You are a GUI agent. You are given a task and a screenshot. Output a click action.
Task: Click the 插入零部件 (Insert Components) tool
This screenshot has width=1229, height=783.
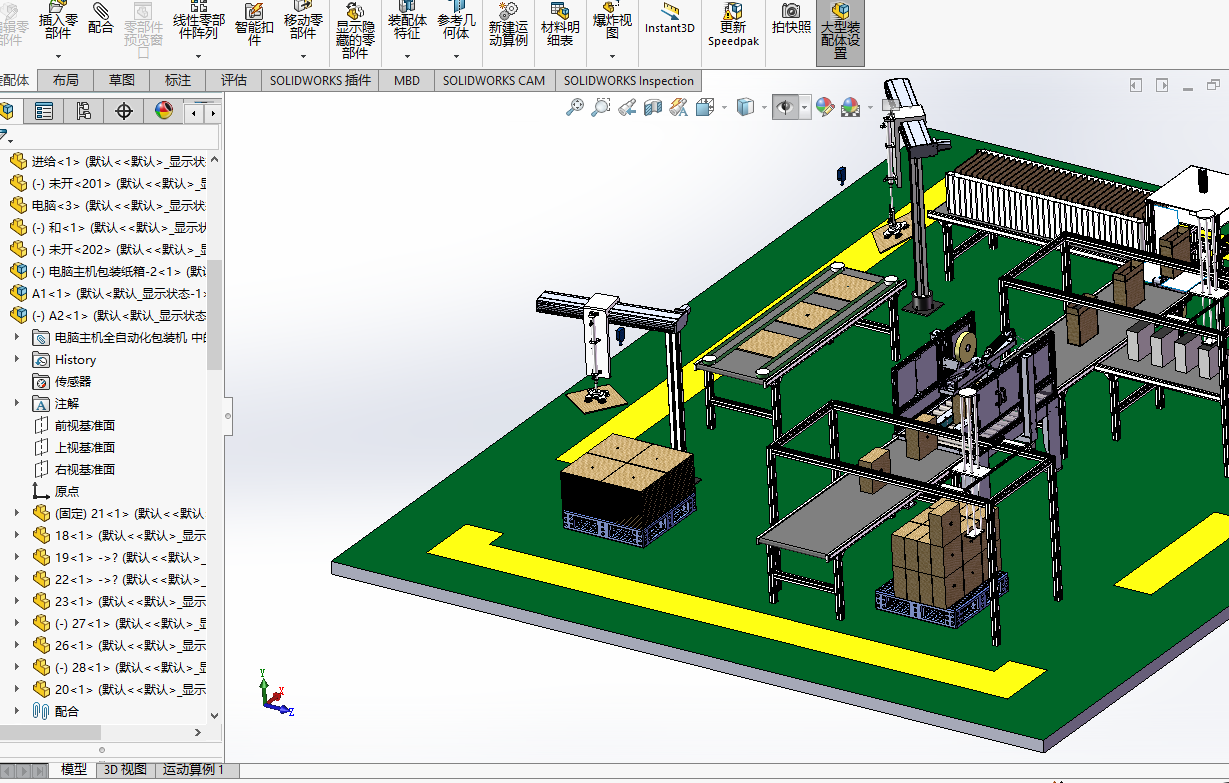pyautogui.click(x=58, y=22)
